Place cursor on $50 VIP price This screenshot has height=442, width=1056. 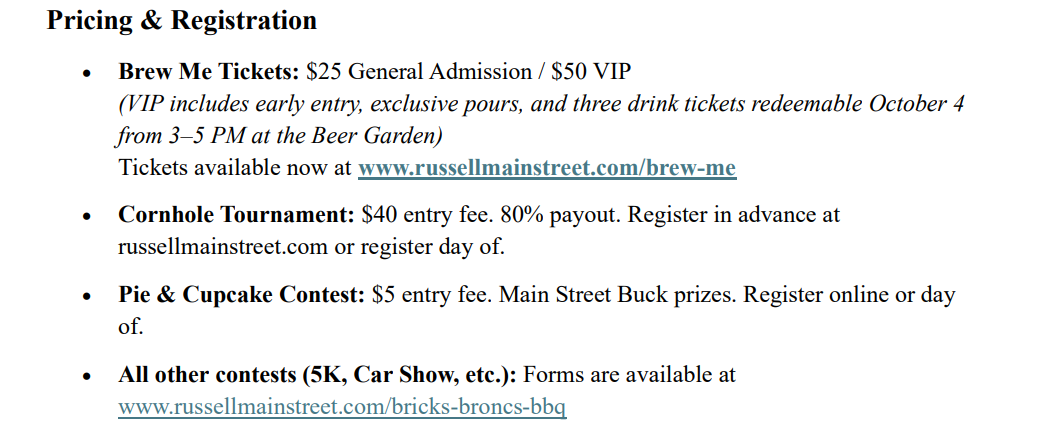click(x=591, y=71)
